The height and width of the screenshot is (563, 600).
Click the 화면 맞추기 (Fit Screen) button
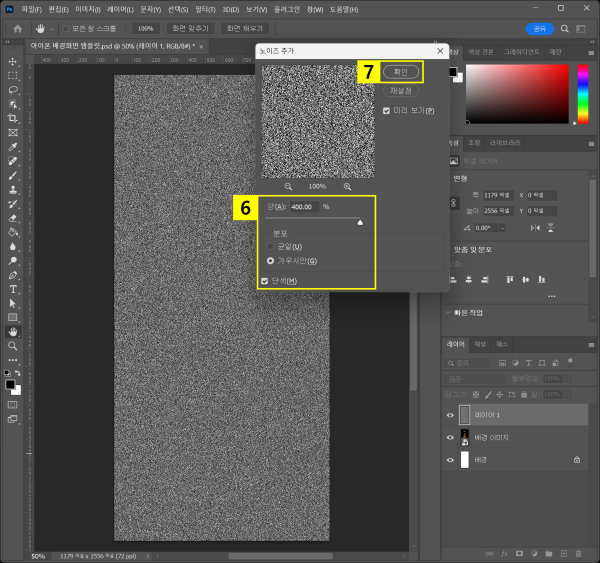click(190, 29)
